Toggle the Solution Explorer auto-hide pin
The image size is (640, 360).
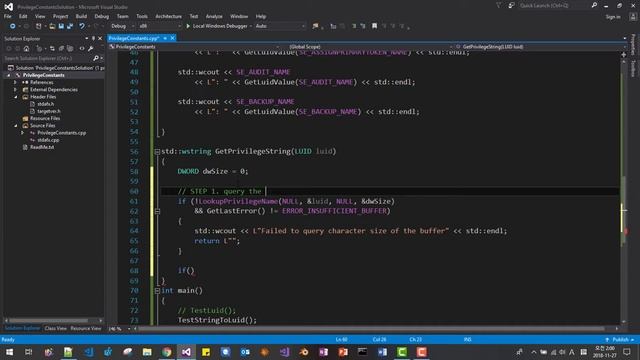(93, 38)
